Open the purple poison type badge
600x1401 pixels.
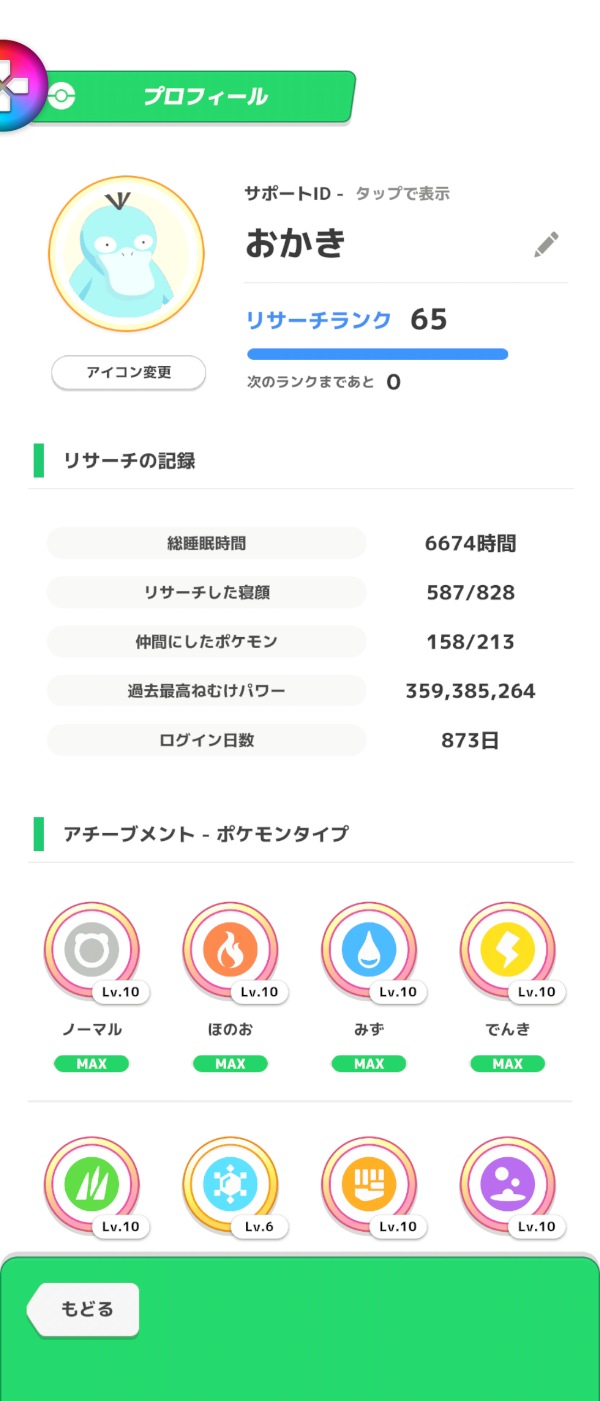[x=507, y=1185]
